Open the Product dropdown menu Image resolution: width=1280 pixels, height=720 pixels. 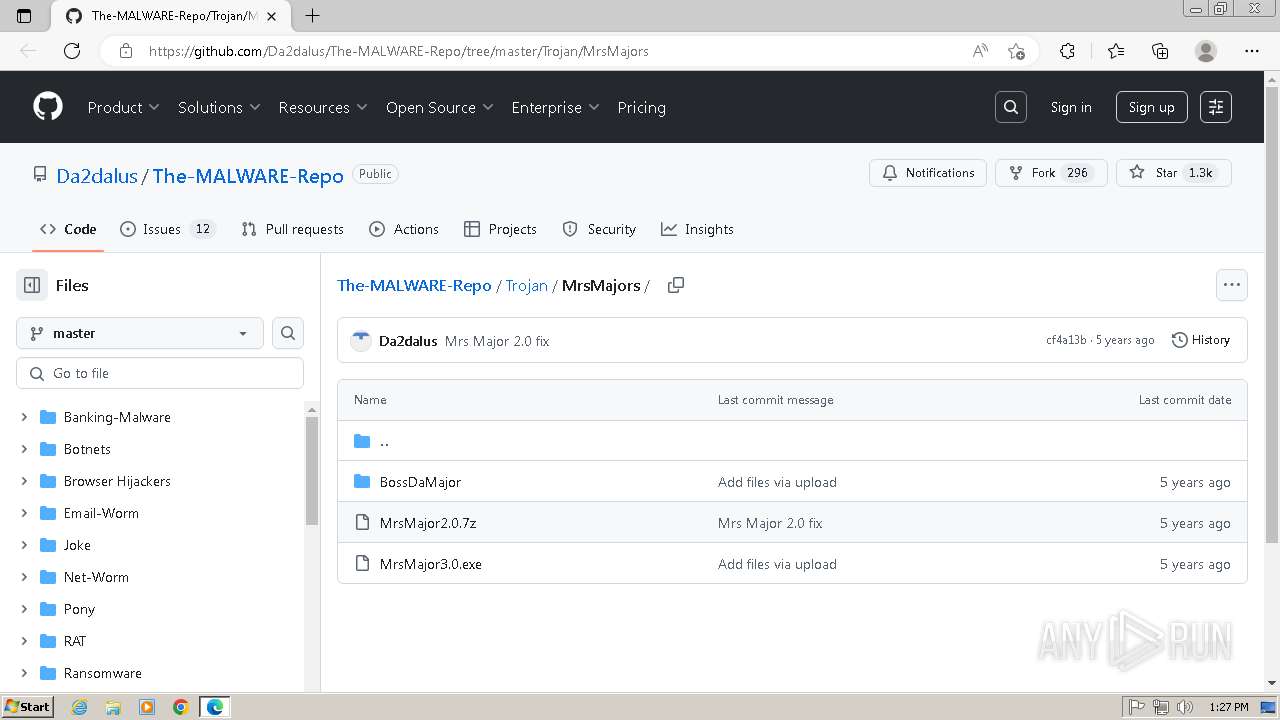point(123,107)
